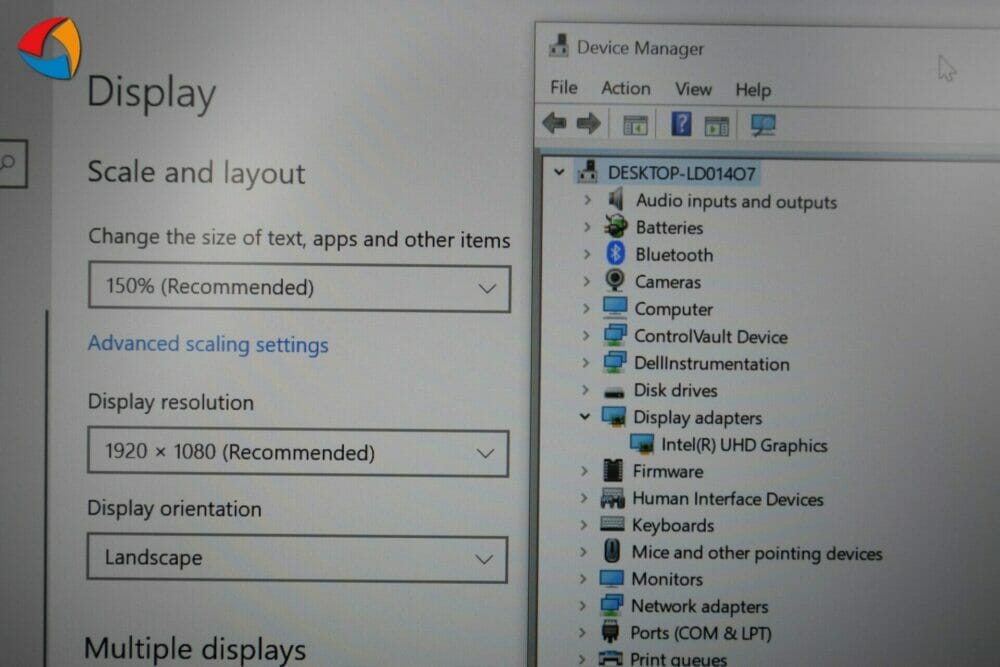Click the search magnifier in Settings
The height and width of the screenshot is (667, 1000).
coord(9,163)
